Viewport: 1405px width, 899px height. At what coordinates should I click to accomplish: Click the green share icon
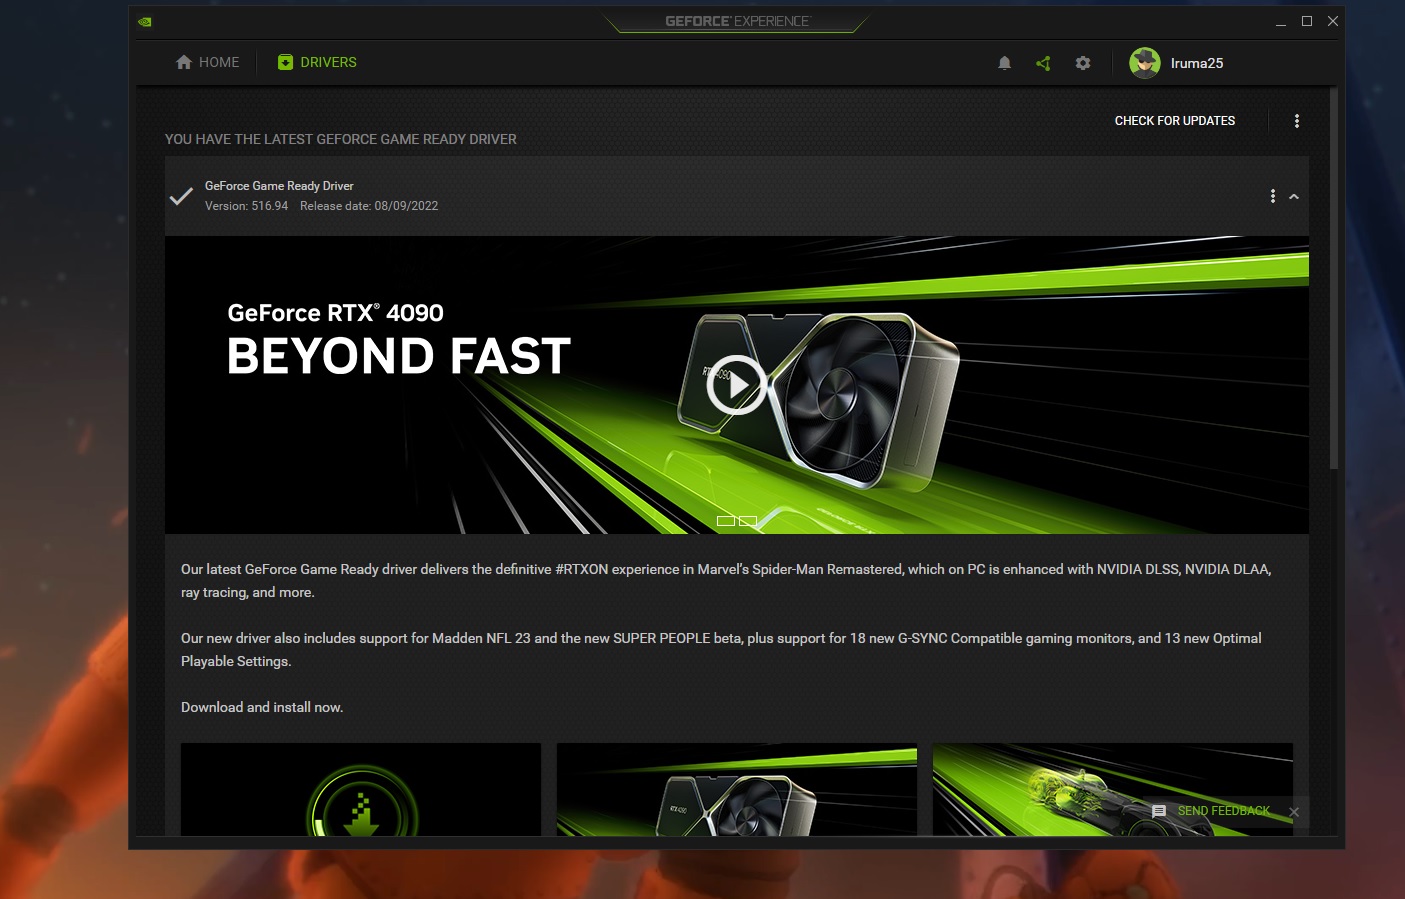(1043, 63)
